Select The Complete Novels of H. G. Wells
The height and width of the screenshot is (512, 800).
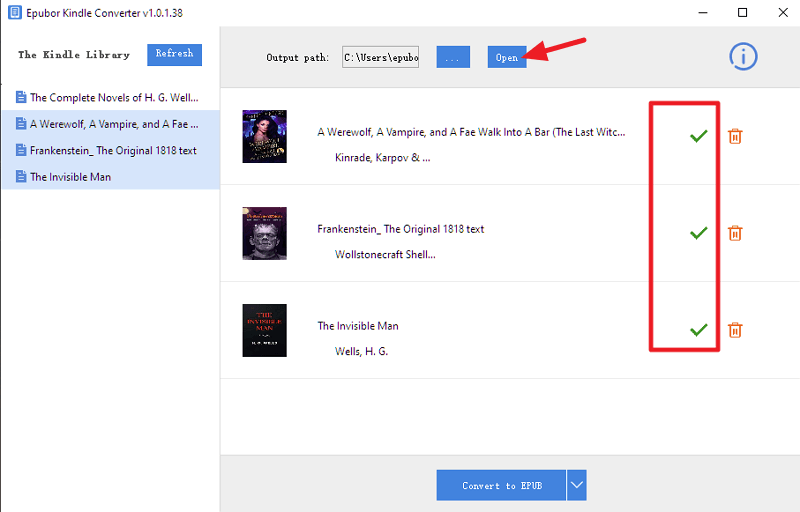[111, 97]
